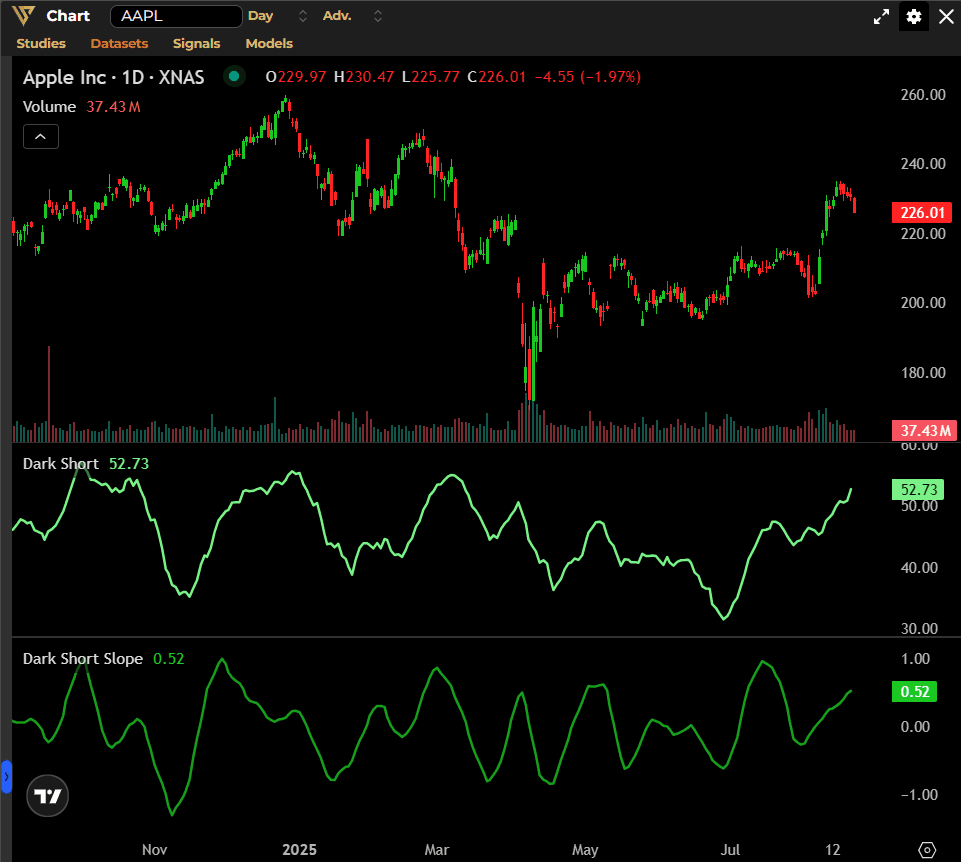Click the red 37.43 M volume label
Viewport: 961px width, 862px height.
pos(924,430)
